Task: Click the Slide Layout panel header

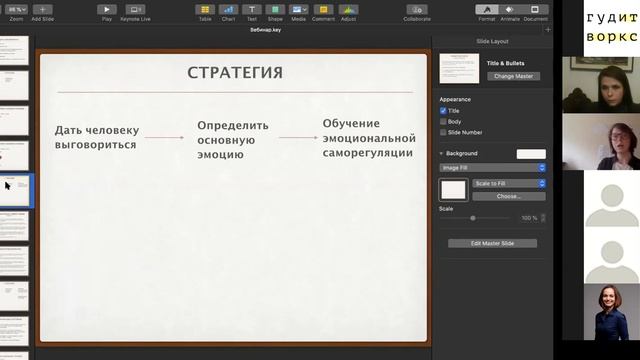Action: [x=492, y=41]
